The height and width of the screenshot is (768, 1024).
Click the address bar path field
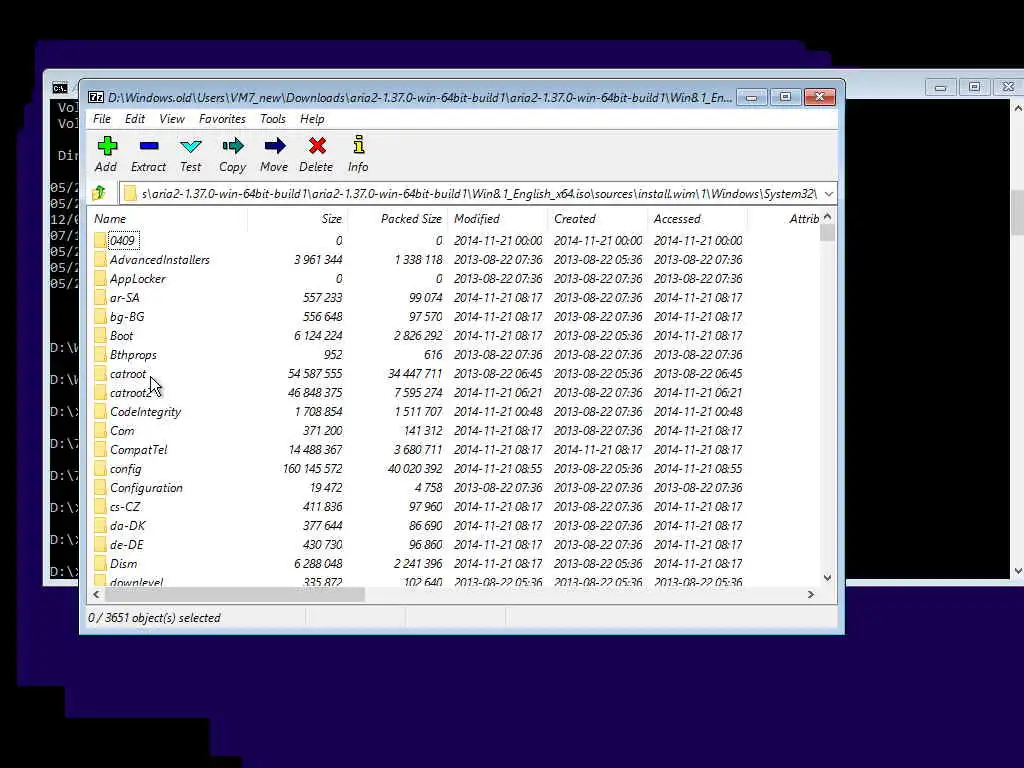pos(478,193)
